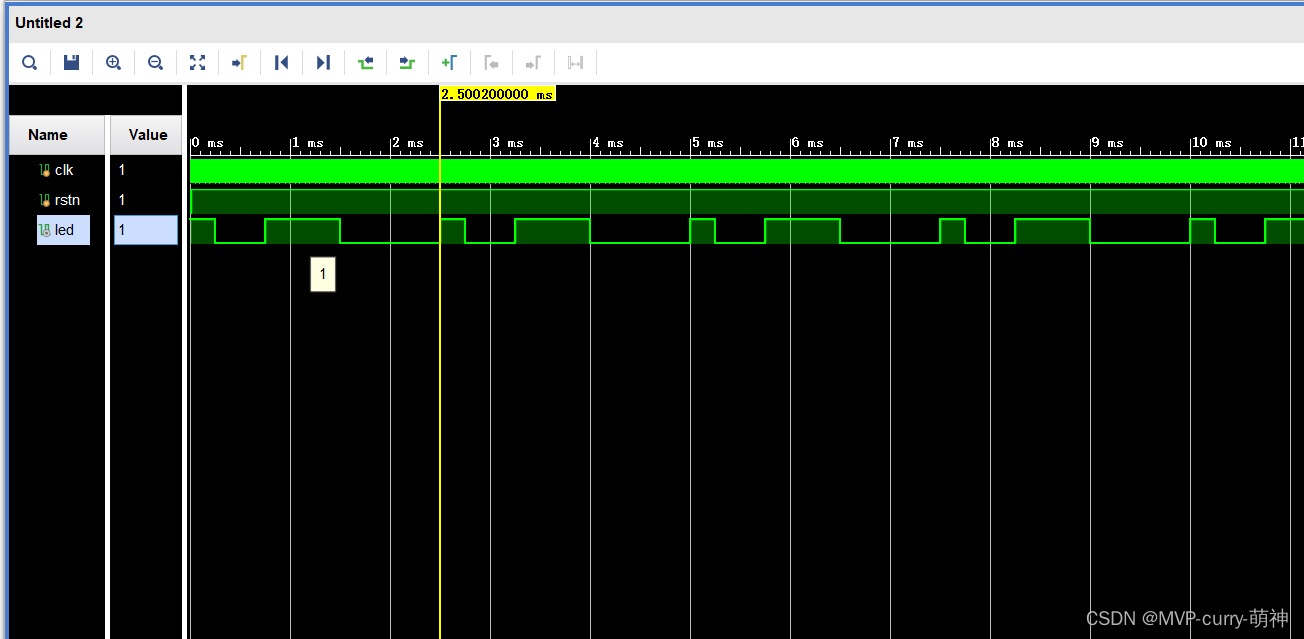Click the next marker icon
This screenshot has width=1304, height=639.
pyautogui.click(x=533, y=63)
